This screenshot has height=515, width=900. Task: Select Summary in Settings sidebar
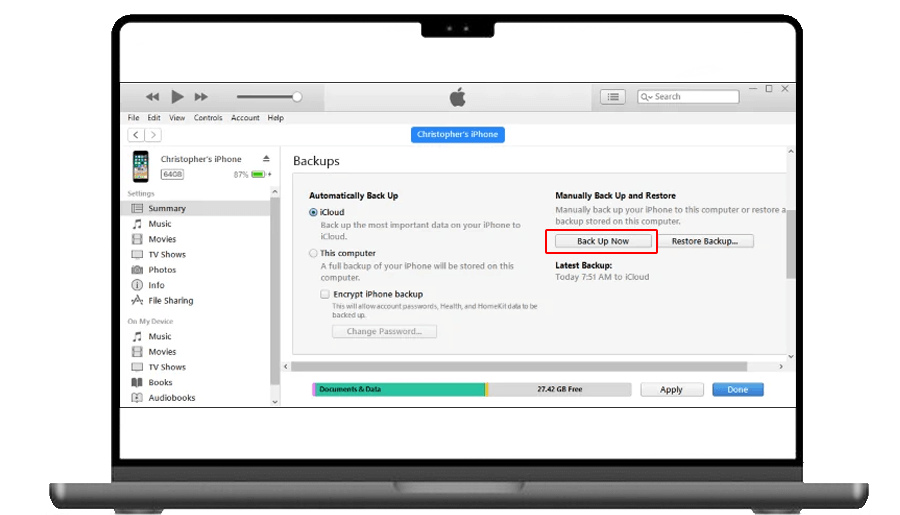196,208
